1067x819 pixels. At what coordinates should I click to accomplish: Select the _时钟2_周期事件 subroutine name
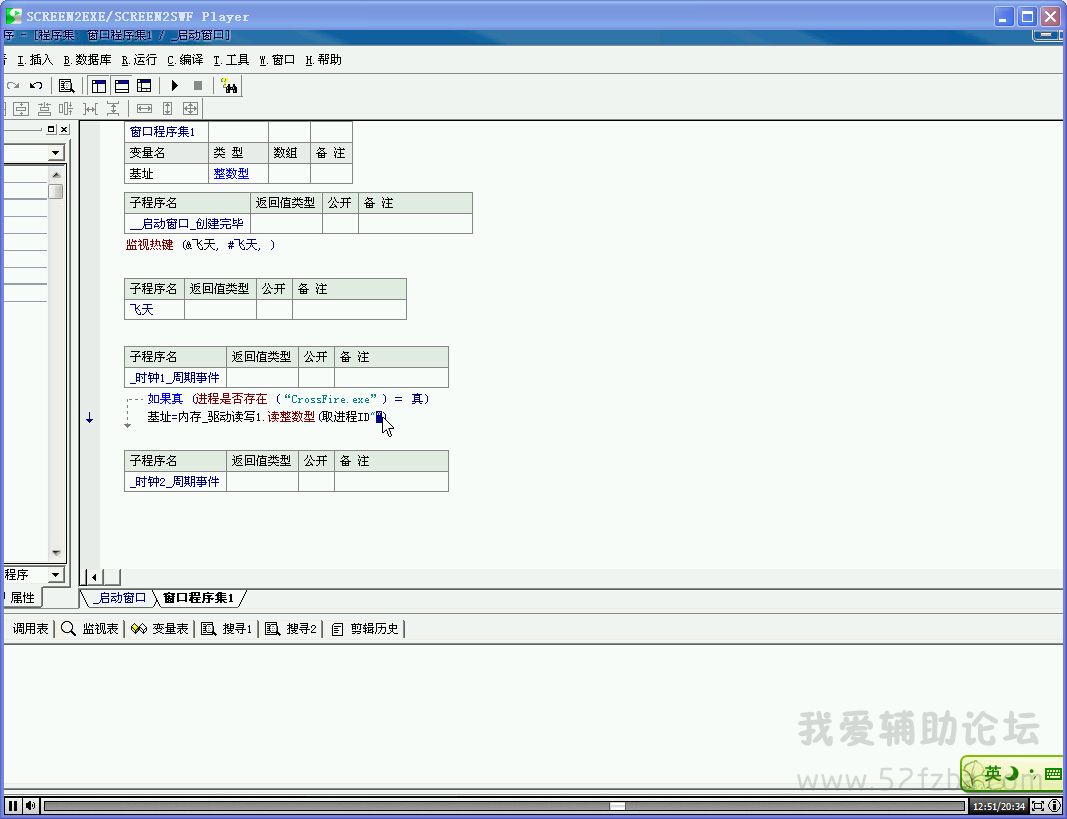[175, 482]
